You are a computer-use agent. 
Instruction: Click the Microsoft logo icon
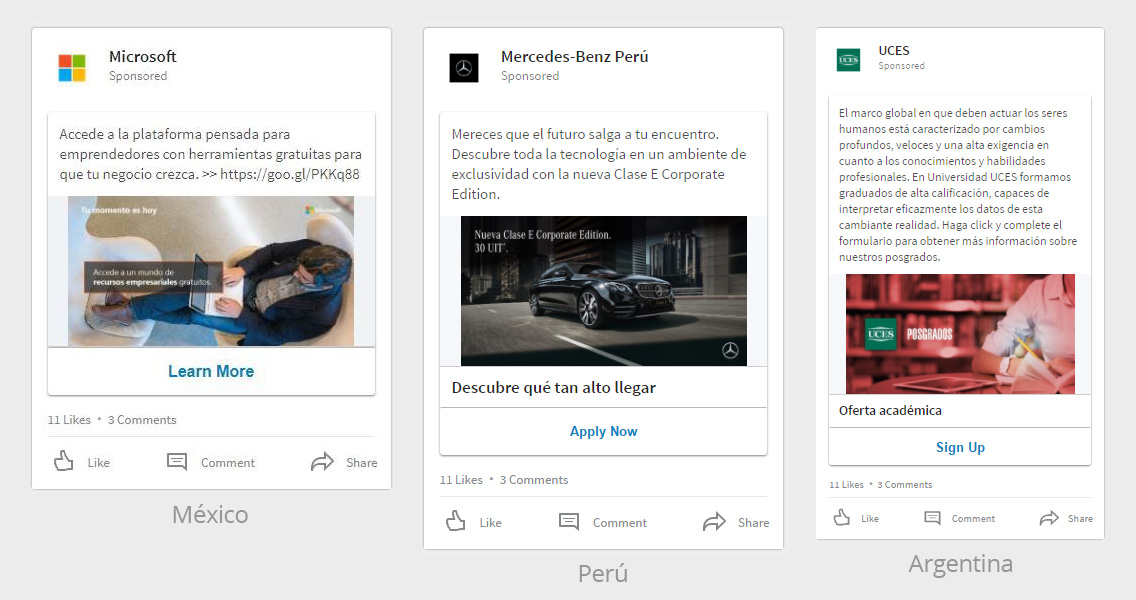tap(72, 67)
